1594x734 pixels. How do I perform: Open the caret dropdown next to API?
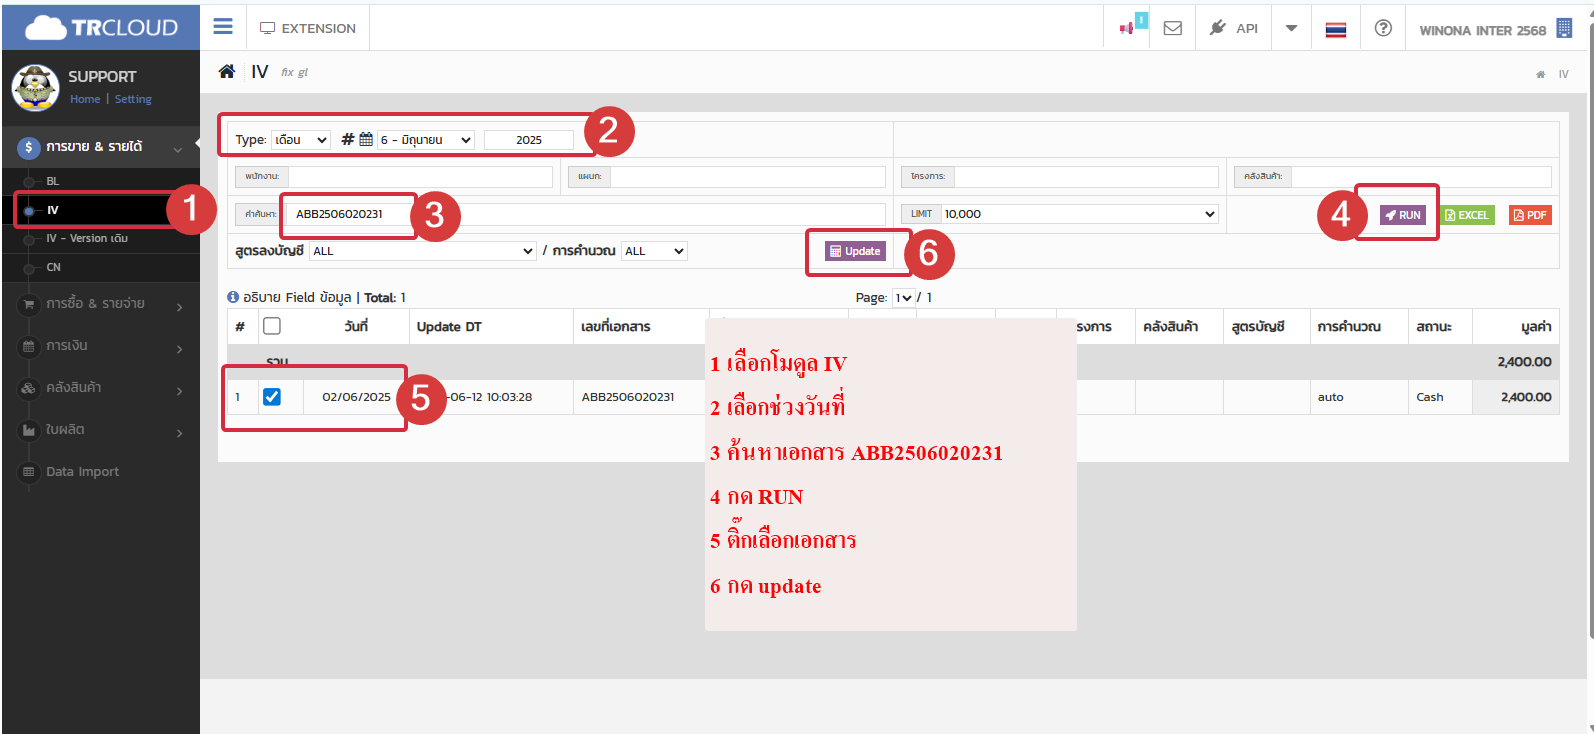coord(1291,28)
